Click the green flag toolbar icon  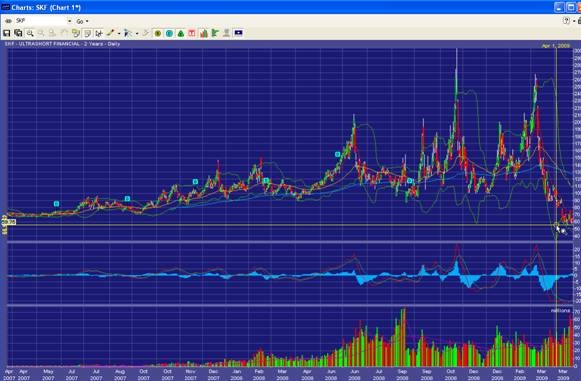tap(215, 33)
